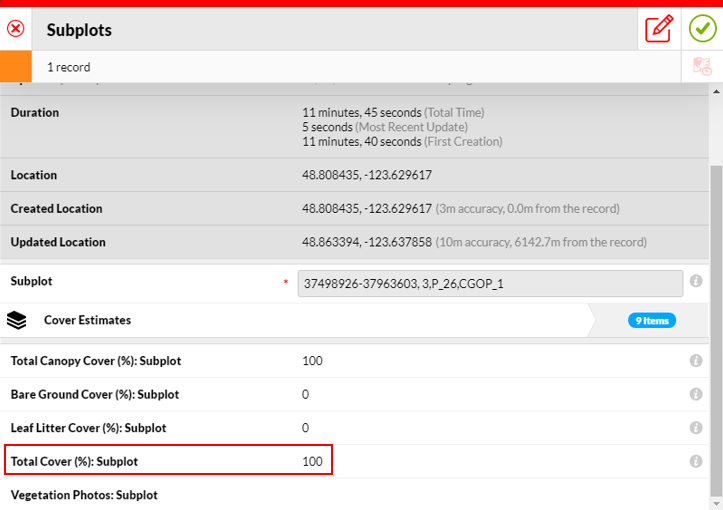The image size is (723, 510).
Task: Open info icon for Leaf Litter Cover
Action: (696, 428)
